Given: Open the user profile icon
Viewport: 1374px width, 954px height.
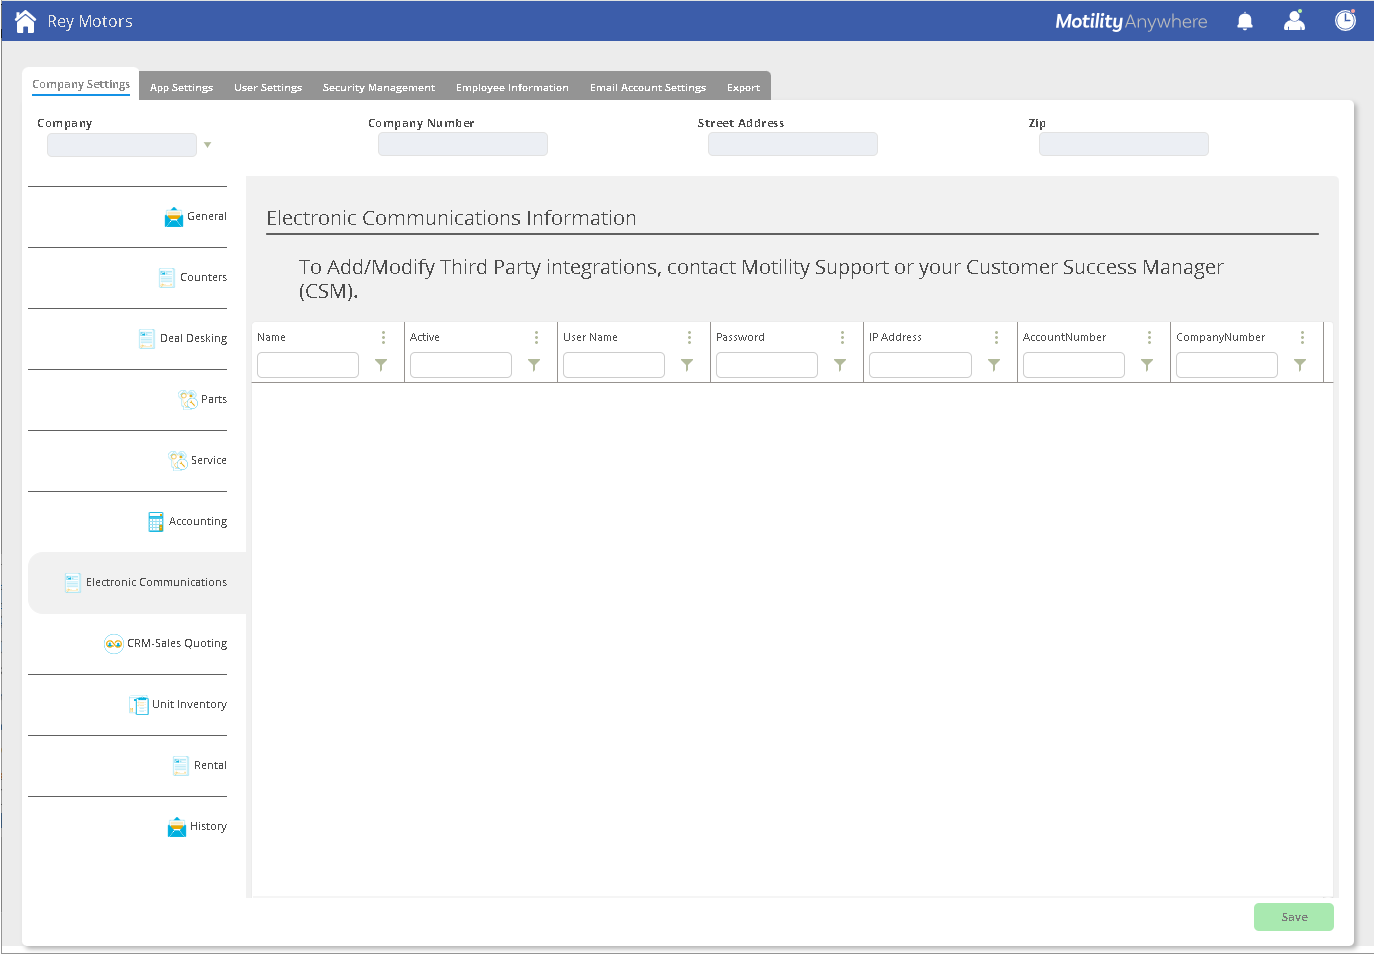Looking at the screenshot, I should pos(1295,20).
